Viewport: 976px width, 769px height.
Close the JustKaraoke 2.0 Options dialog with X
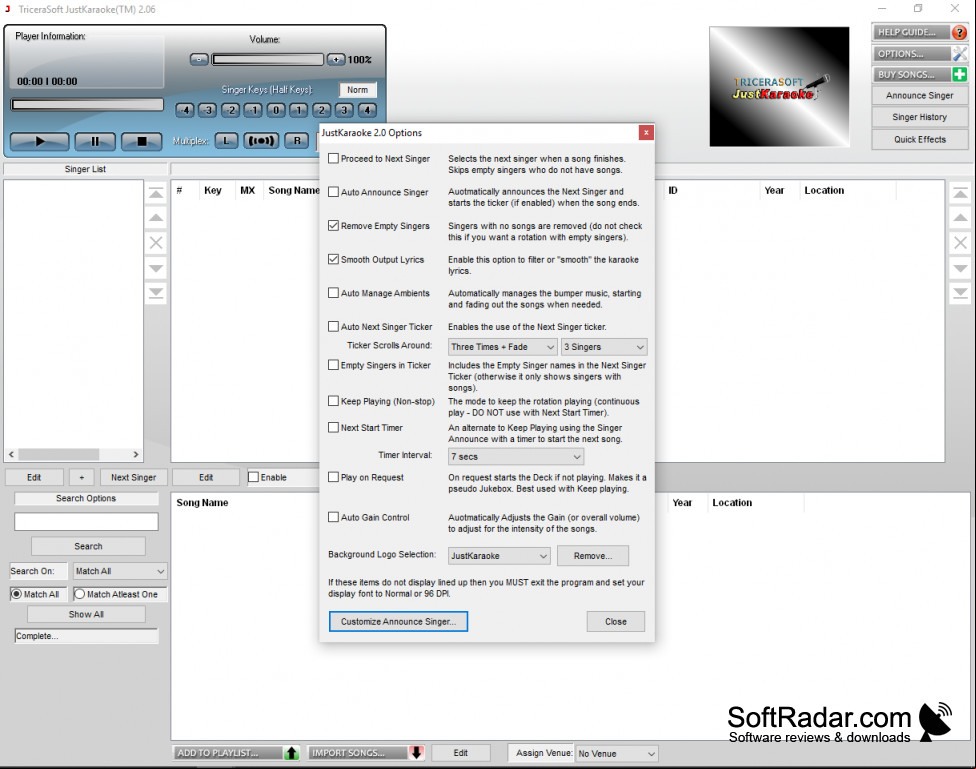click(646, 133)
